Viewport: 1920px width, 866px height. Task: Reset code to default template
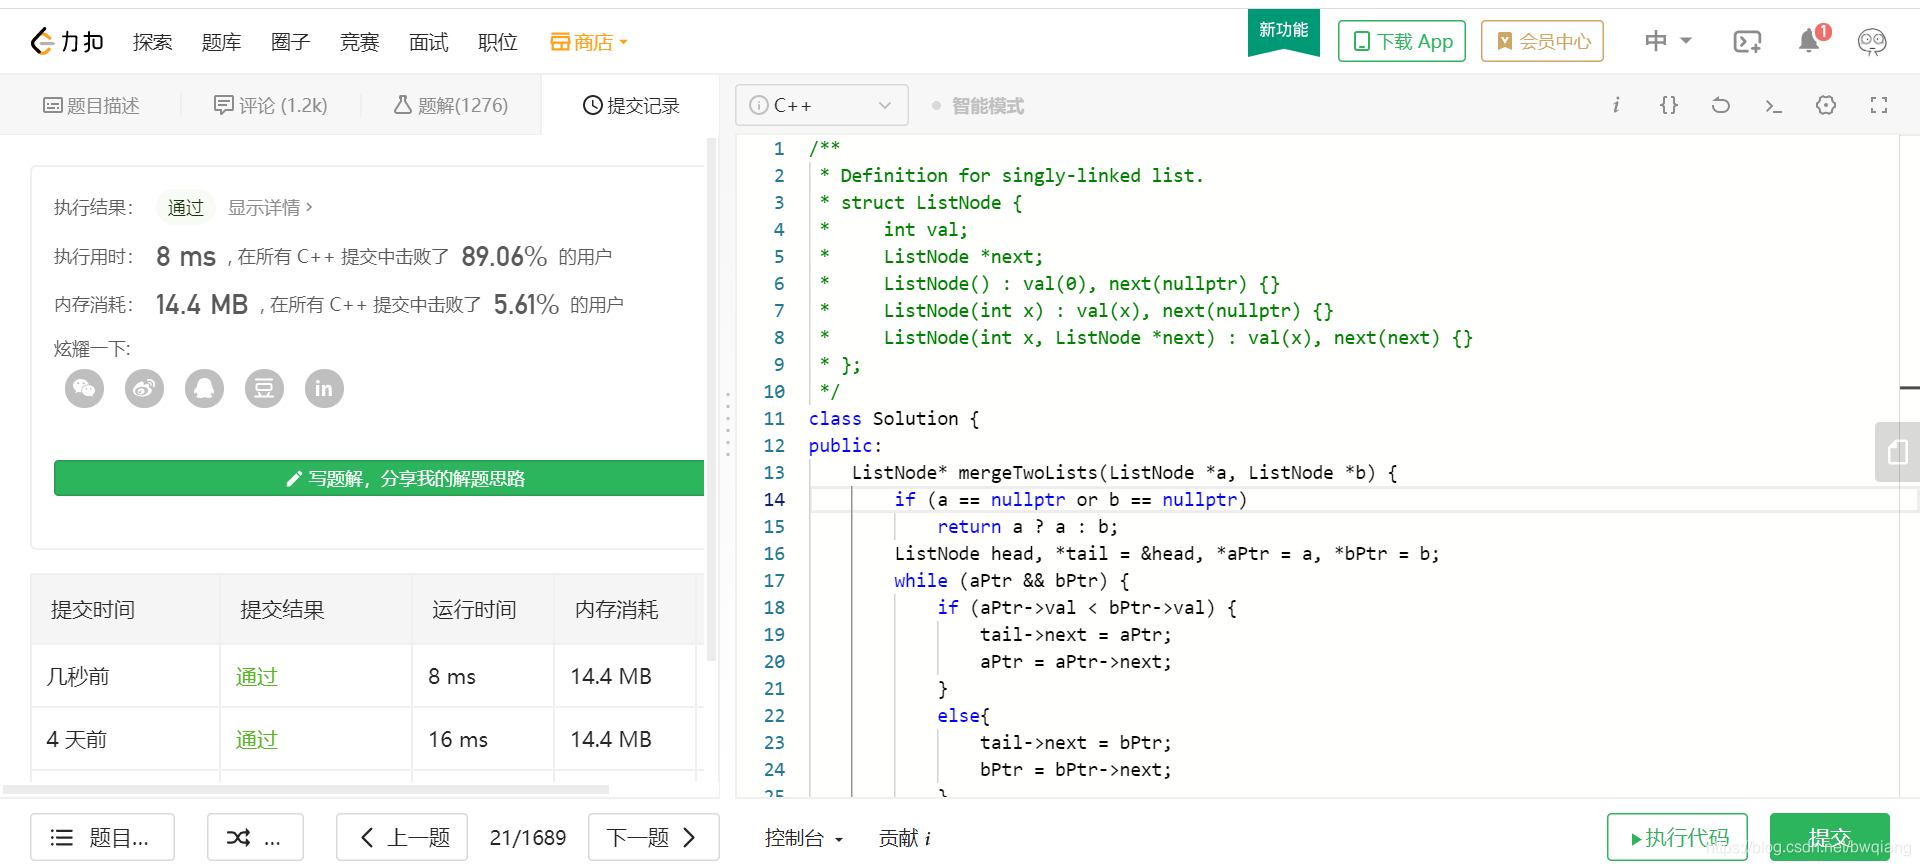pyautogui.click(x=1721, y=105)
